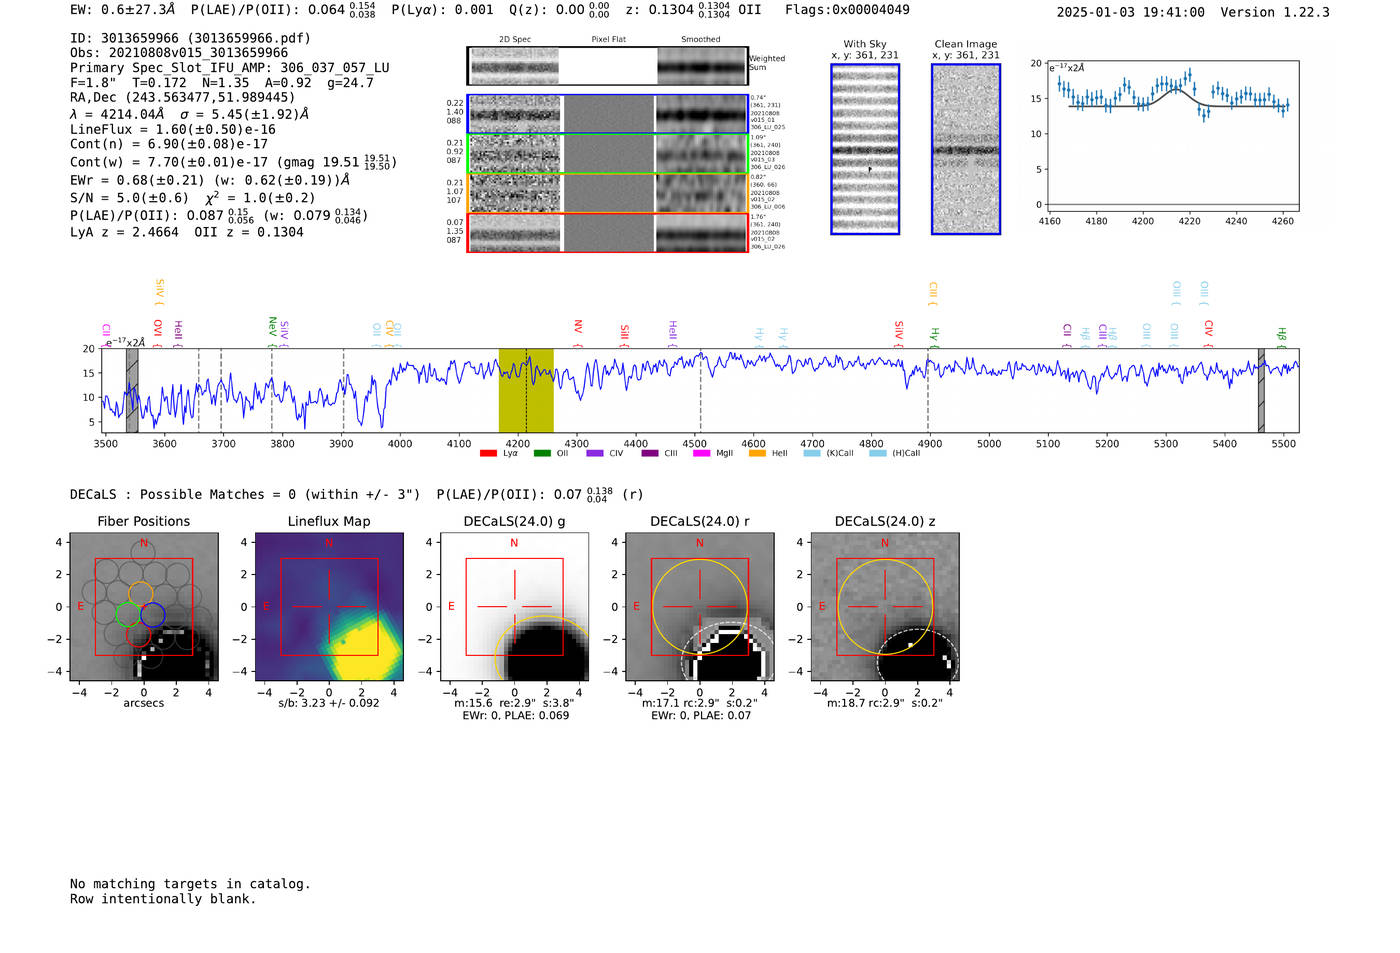This screenshot has width=1400, height=953.
Task: Click the magenta MgII legend swatch
Action: 701,454
